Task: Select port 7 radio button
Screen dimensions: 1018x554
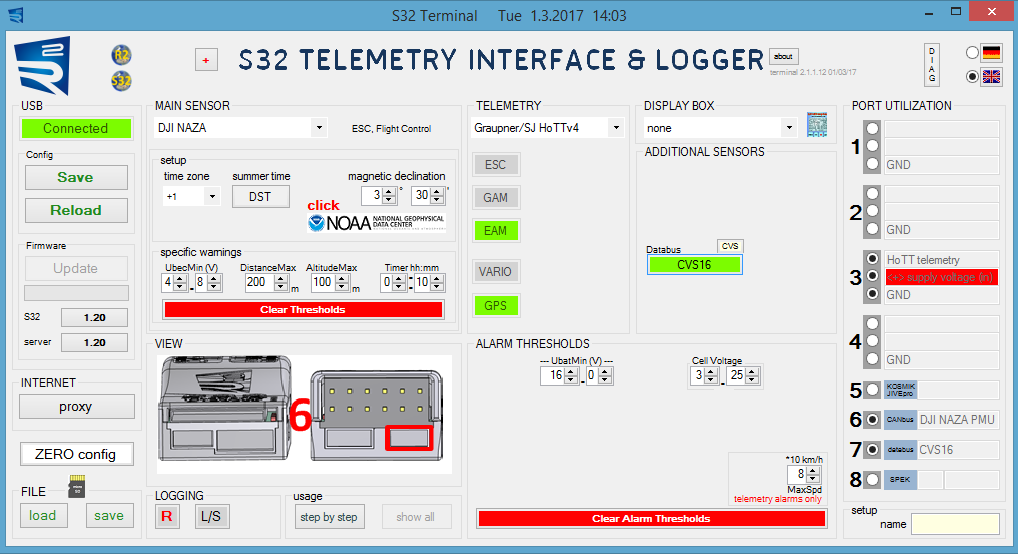Action: pos(873,449)
